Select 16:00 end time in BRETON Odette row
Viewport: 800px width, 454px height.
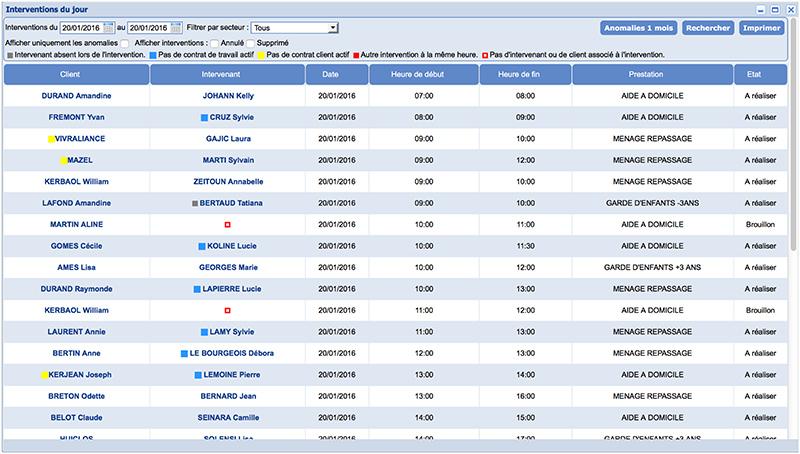click(x=526, y=396)
